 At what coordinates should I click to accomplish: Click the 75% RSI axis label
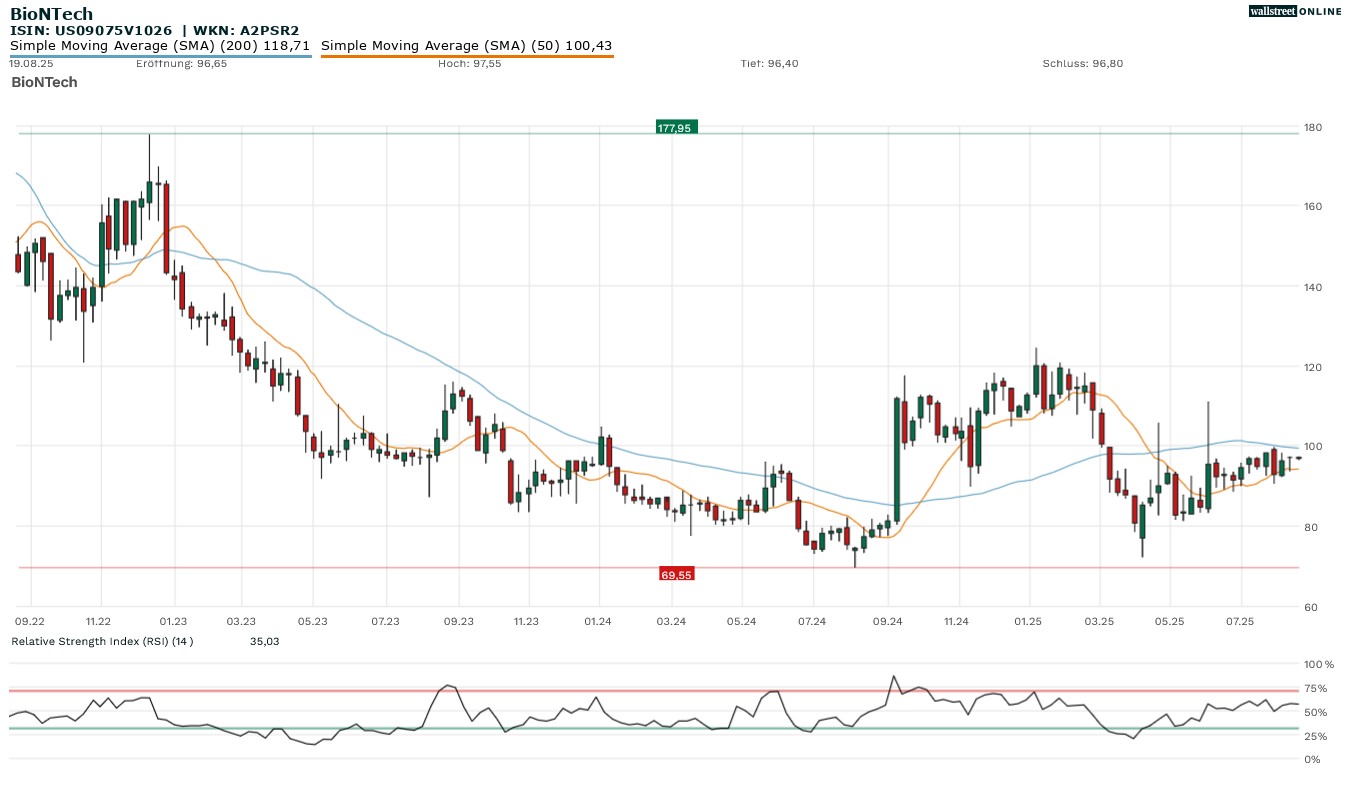[x=1315, y=688]
